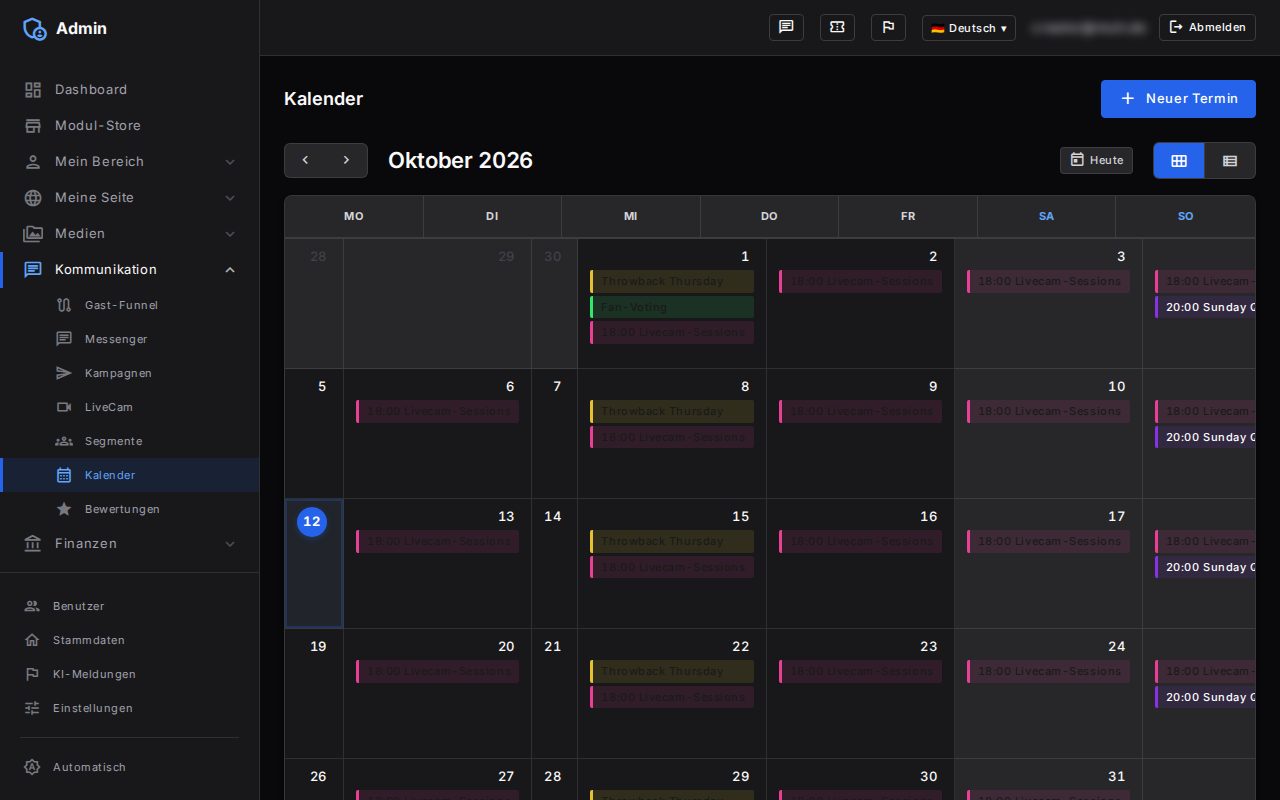Collapse Kommunikation section
Viewport: 1280px width, 800px height.
coord(130,269)
